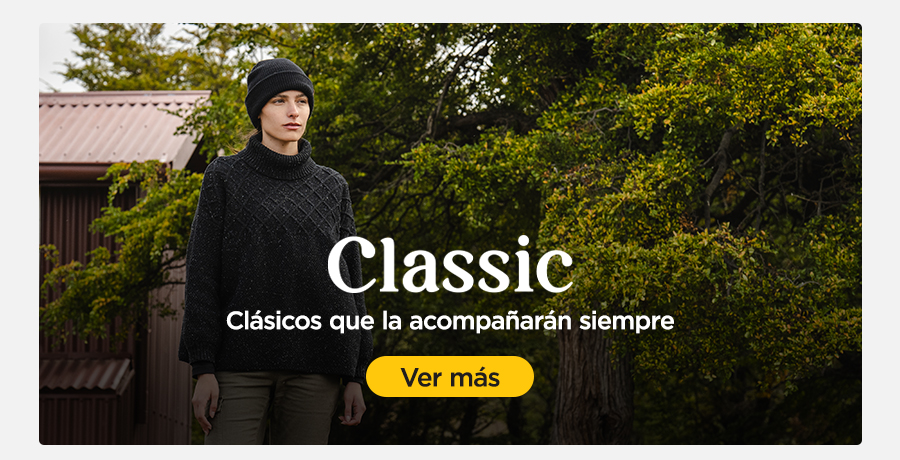
Task: Select the Clásicos que la acompañarán siempre subtitle
Action: coord(450,322)
